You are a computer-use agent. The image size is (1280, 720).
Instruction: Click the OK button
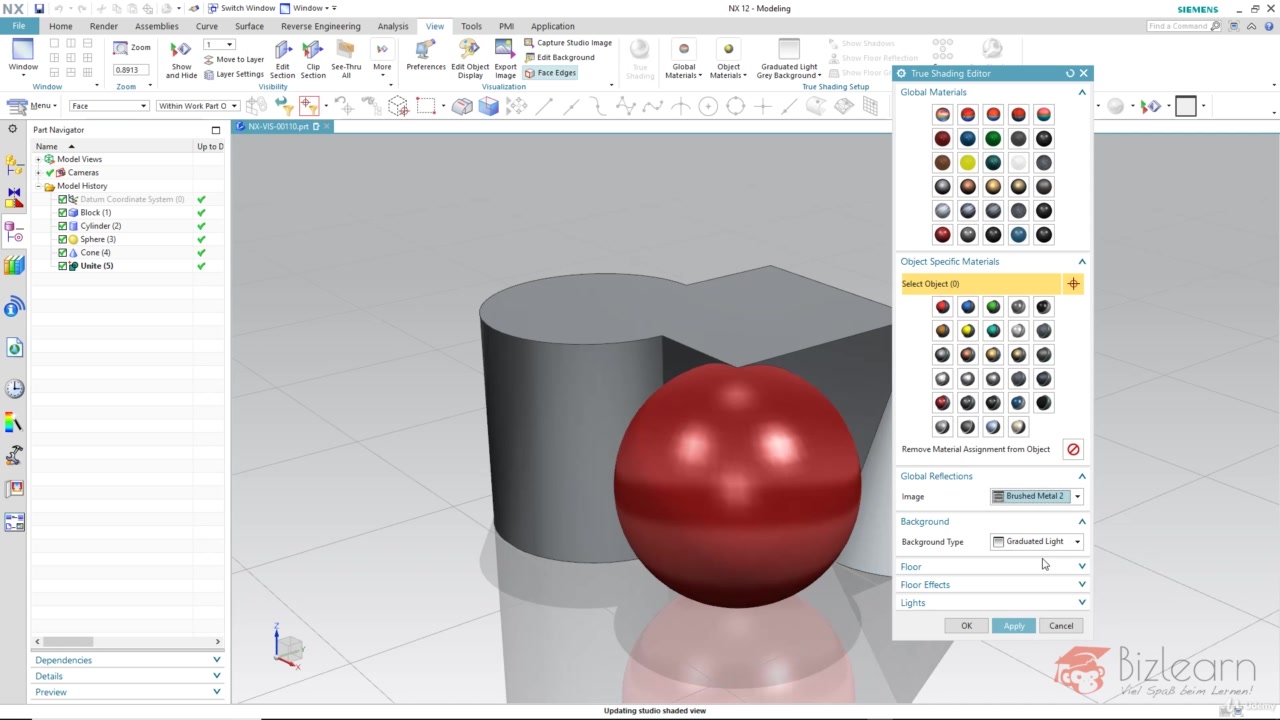click(966, 625)
